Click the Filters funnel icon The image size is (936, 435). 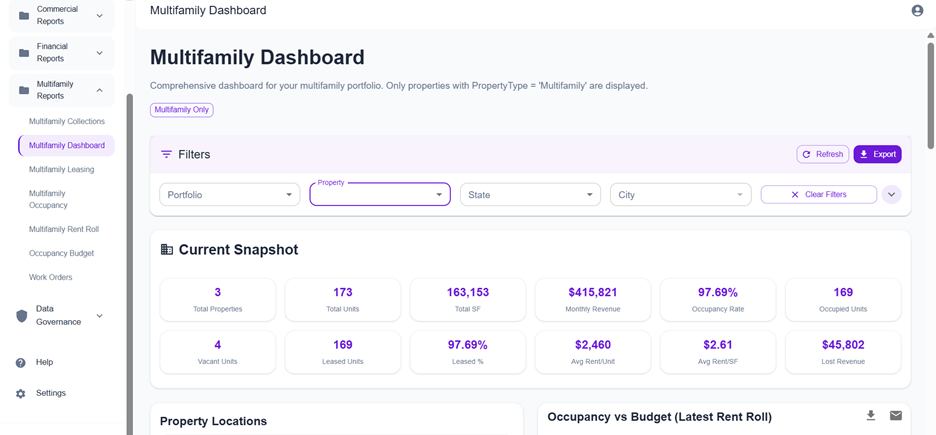(167, 155)
